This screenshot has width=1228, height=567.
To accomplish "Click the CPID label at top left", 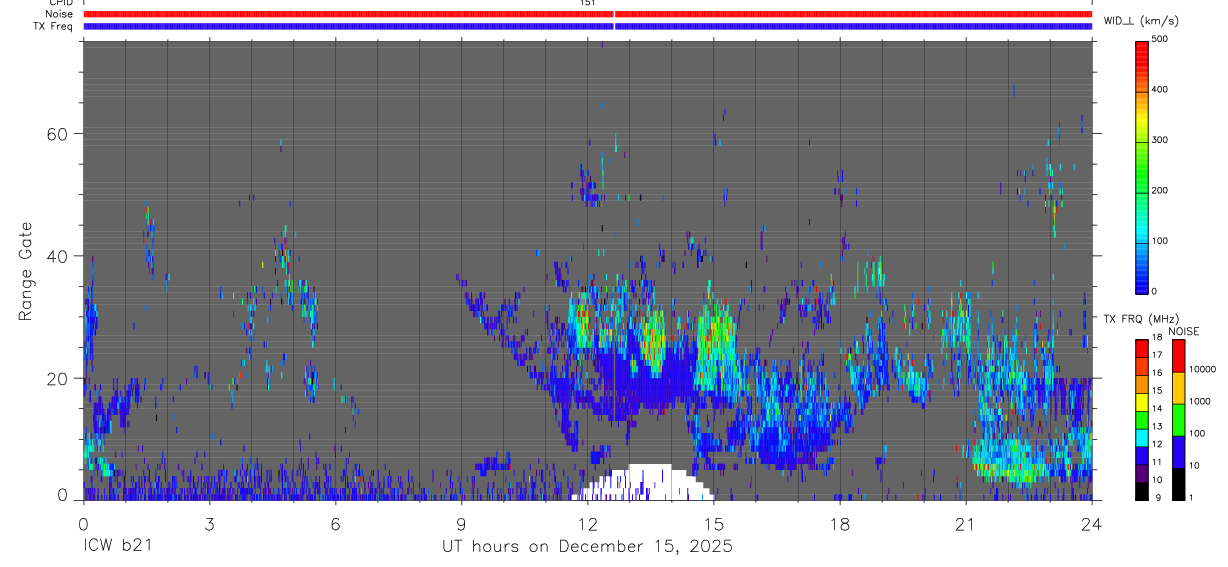I will (x=60, y=3).
